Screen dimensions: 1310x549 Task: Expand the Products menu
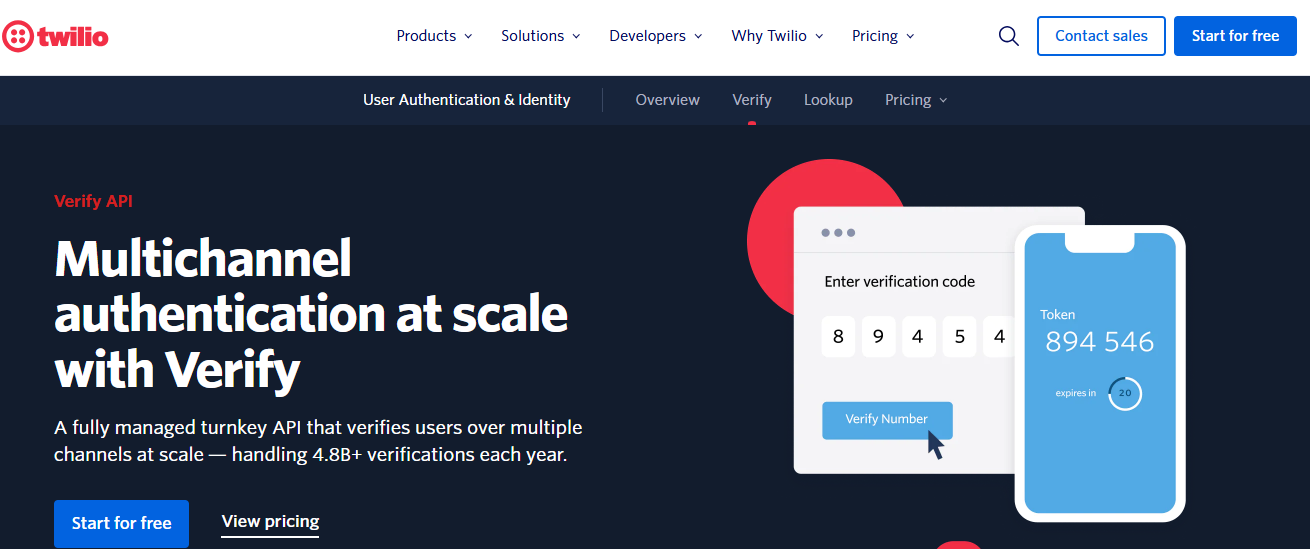[x=434, y=36]
